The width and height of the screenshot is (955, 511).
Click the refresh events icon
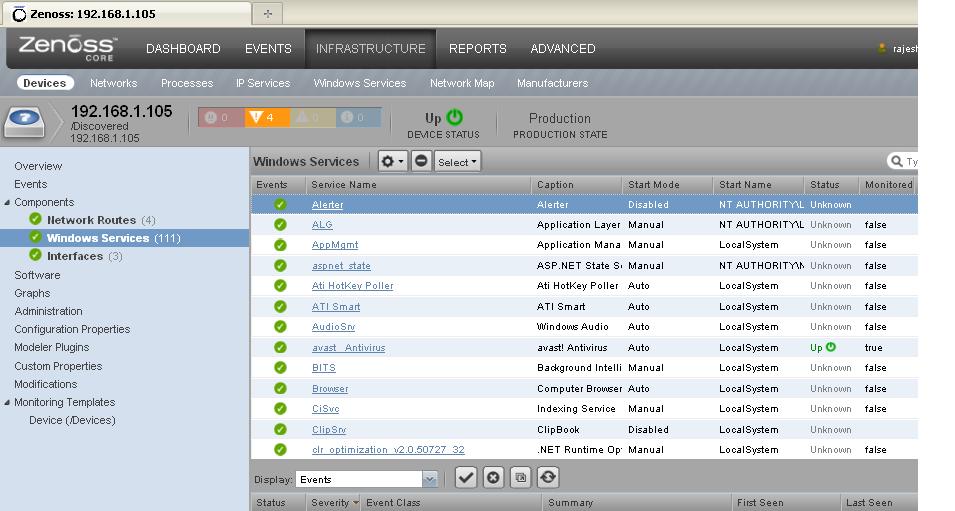547,478
